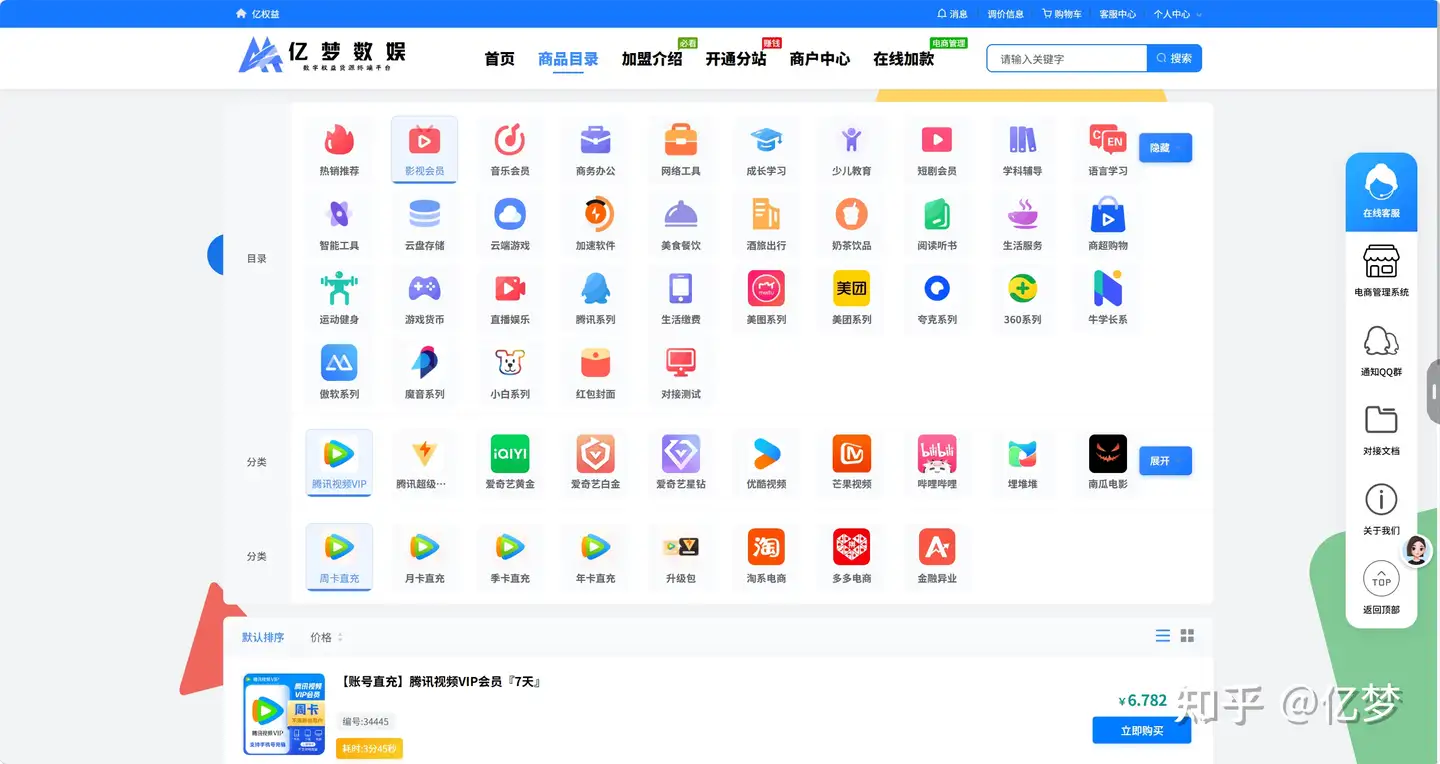Click the 搜索 search button

[x=1174, y=58]
